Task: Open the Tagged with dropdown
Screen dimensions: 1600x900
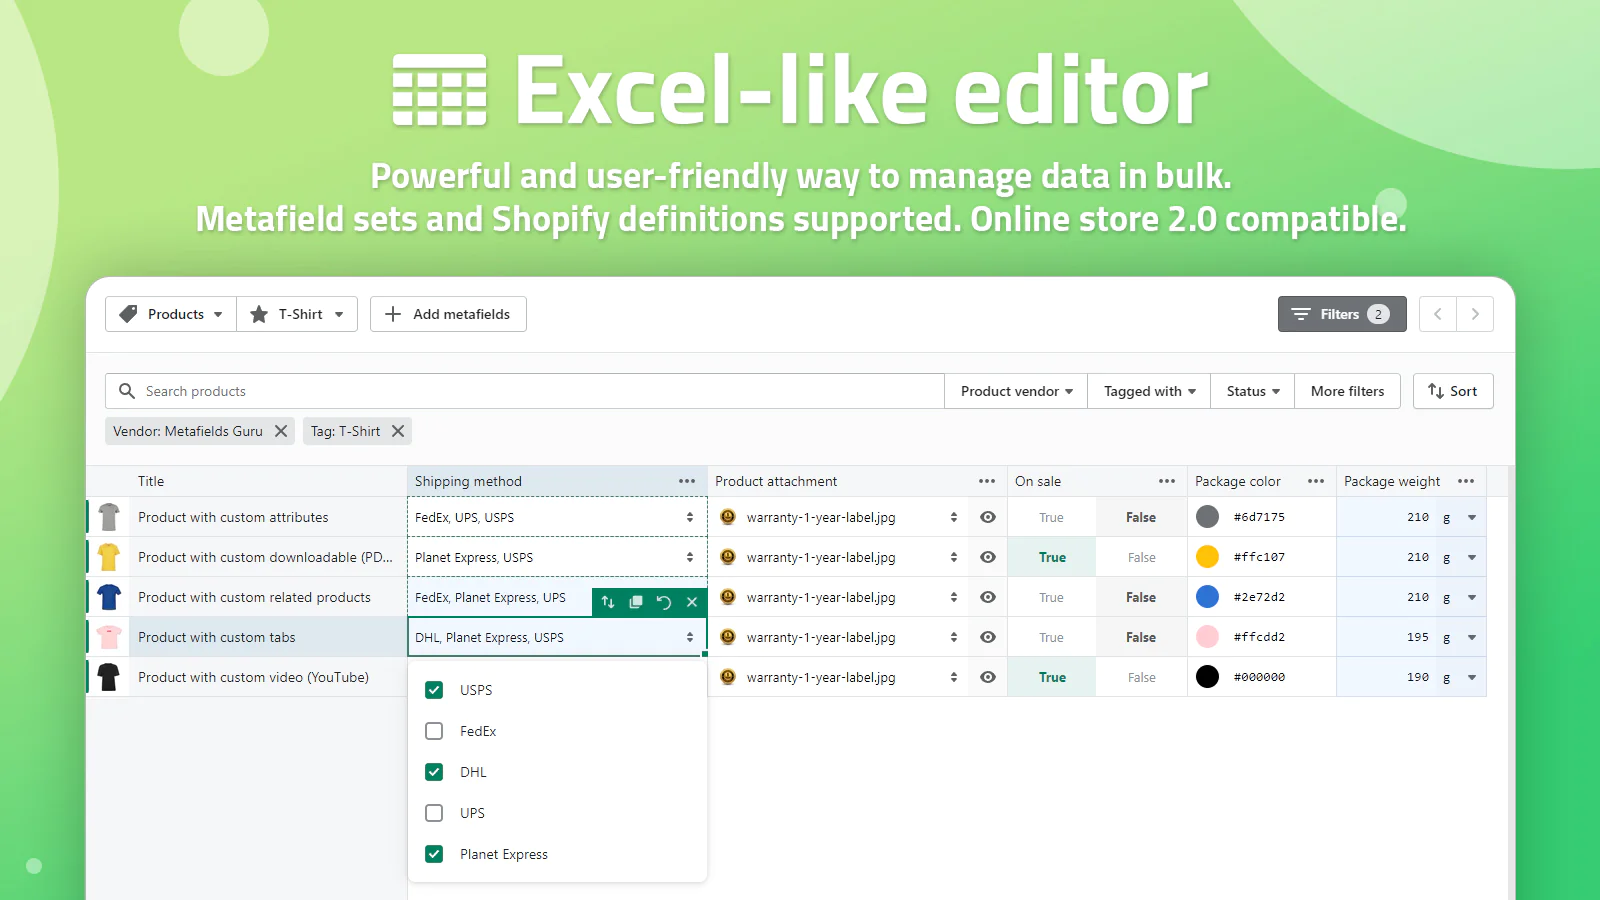Action: tap(1149, 391)
